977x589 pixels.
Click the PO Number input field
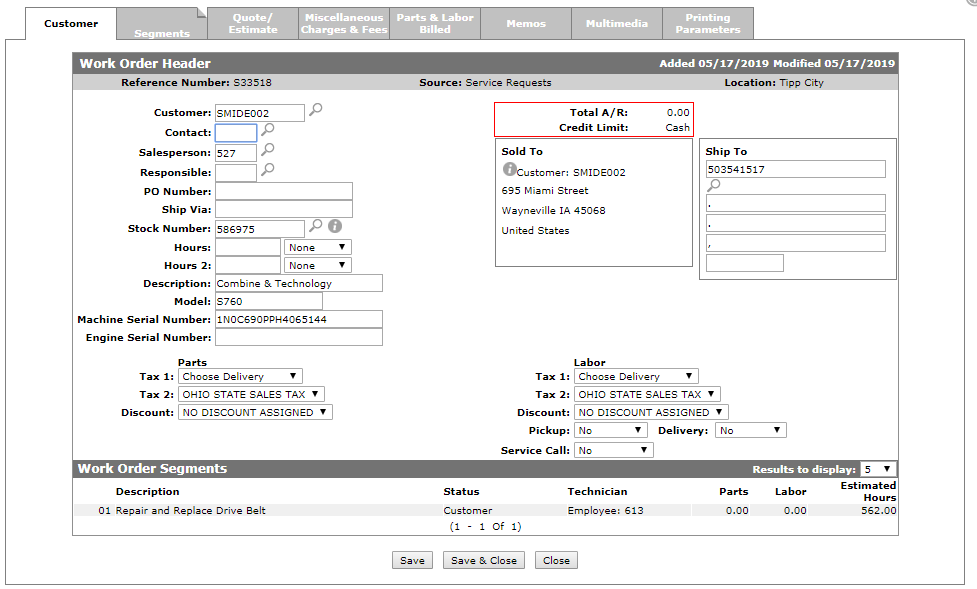(284, 191)
